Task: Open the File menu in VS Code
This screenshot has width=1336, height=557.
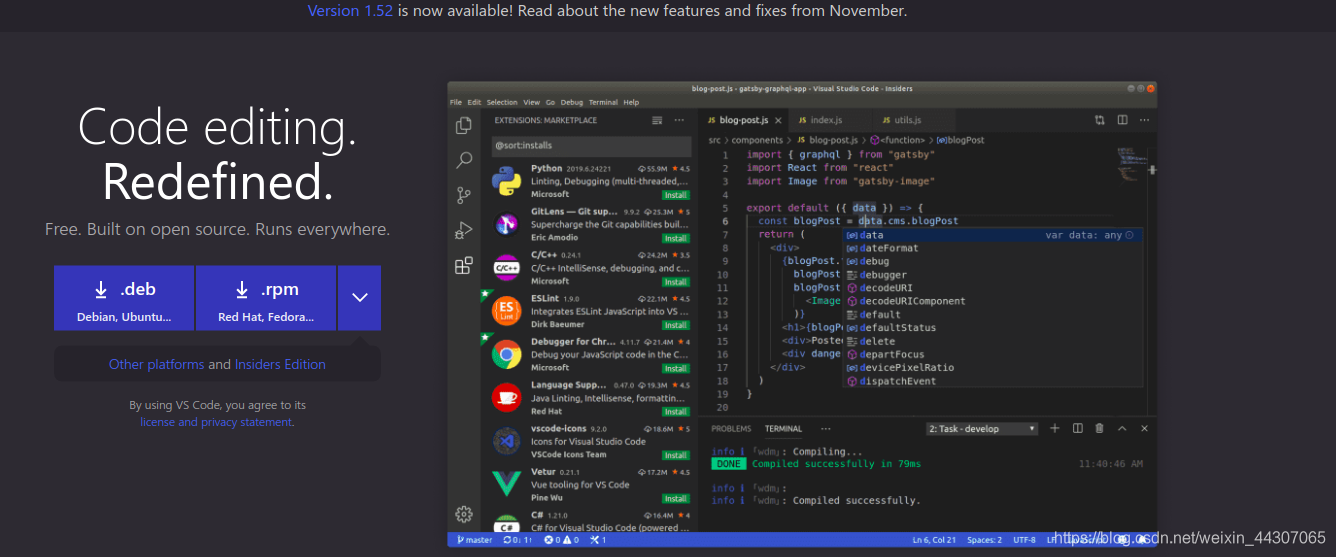Action: pos(456,102)
